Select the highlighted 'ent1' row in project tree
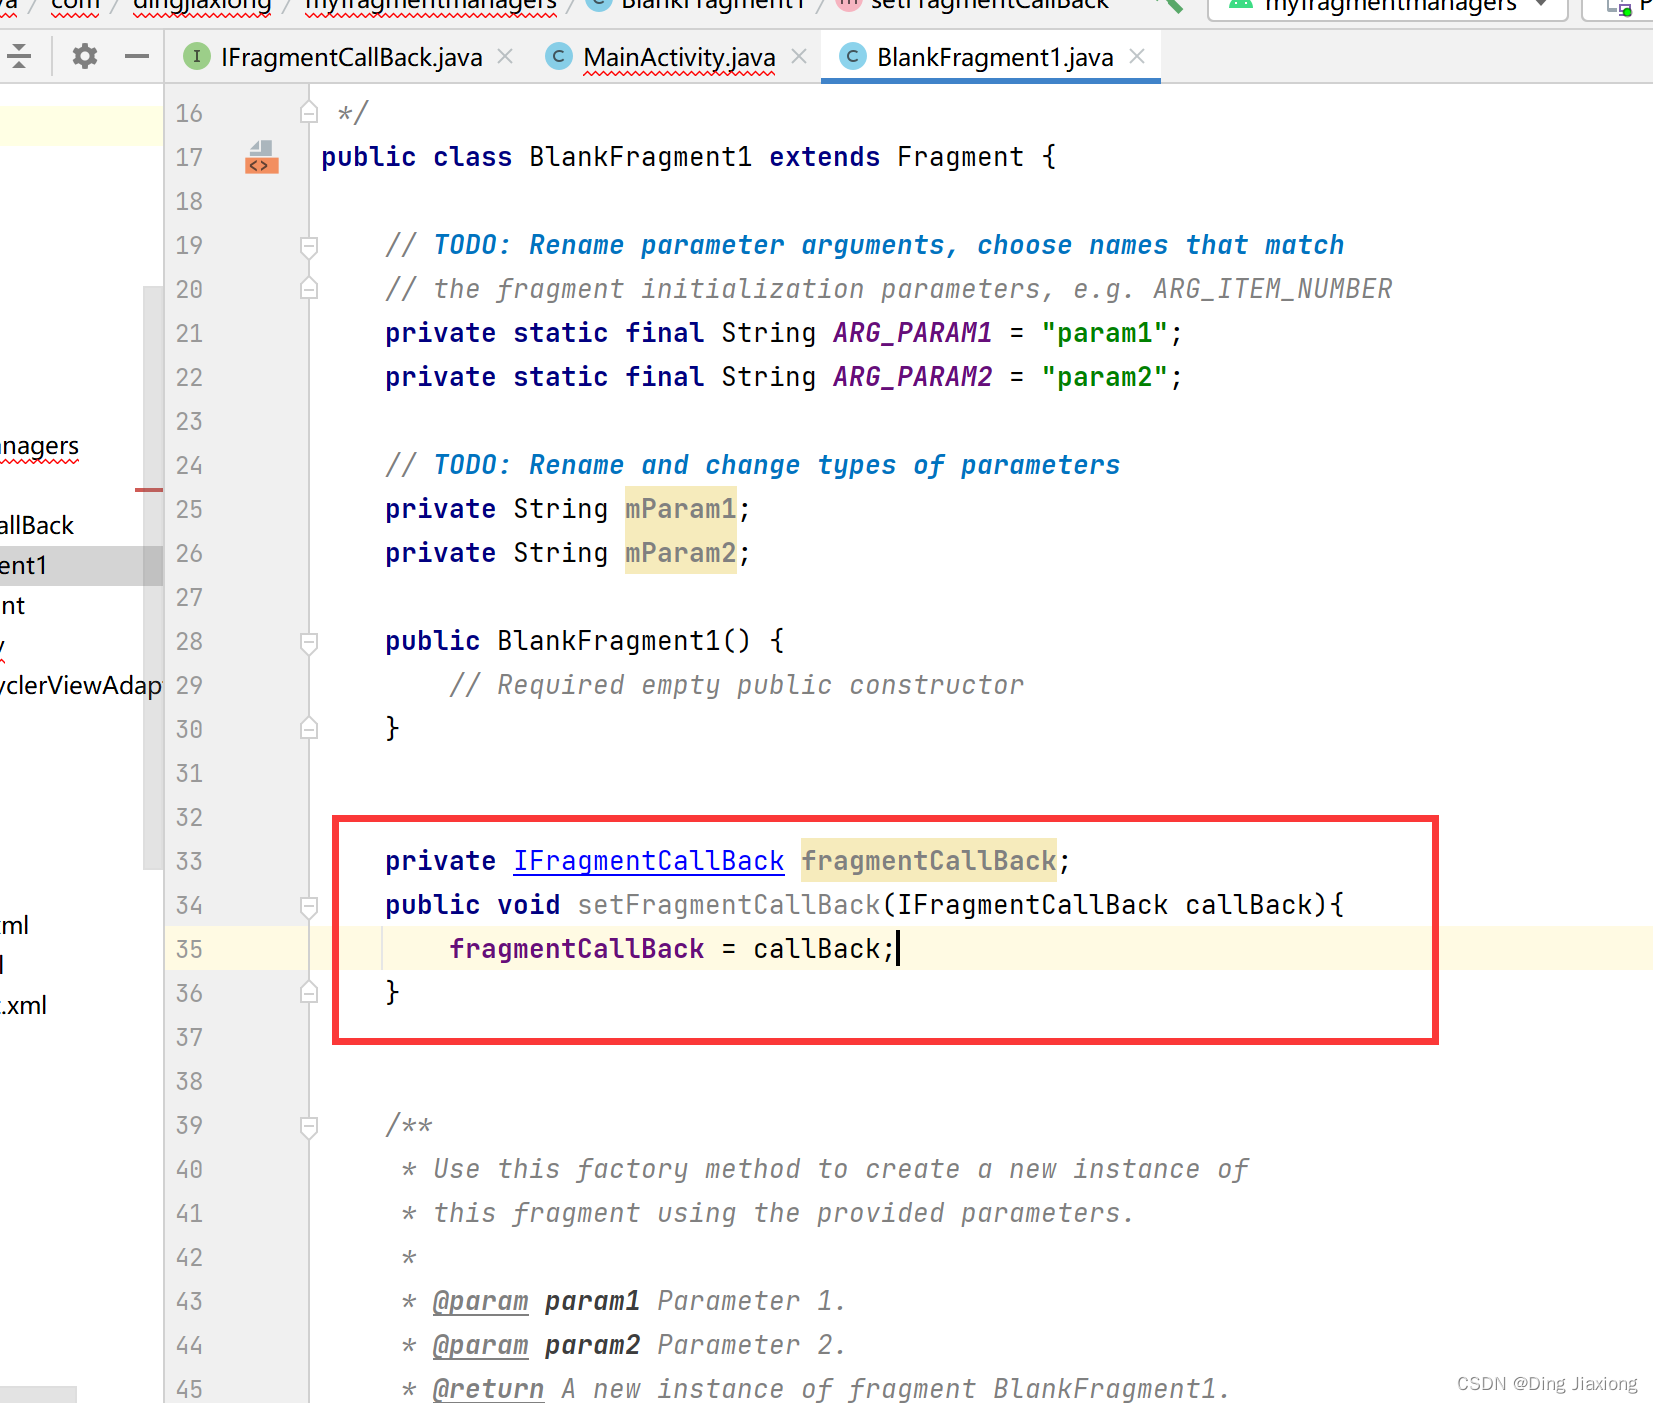Viewport: 1653px width, 1403px height. pos(81,565)
